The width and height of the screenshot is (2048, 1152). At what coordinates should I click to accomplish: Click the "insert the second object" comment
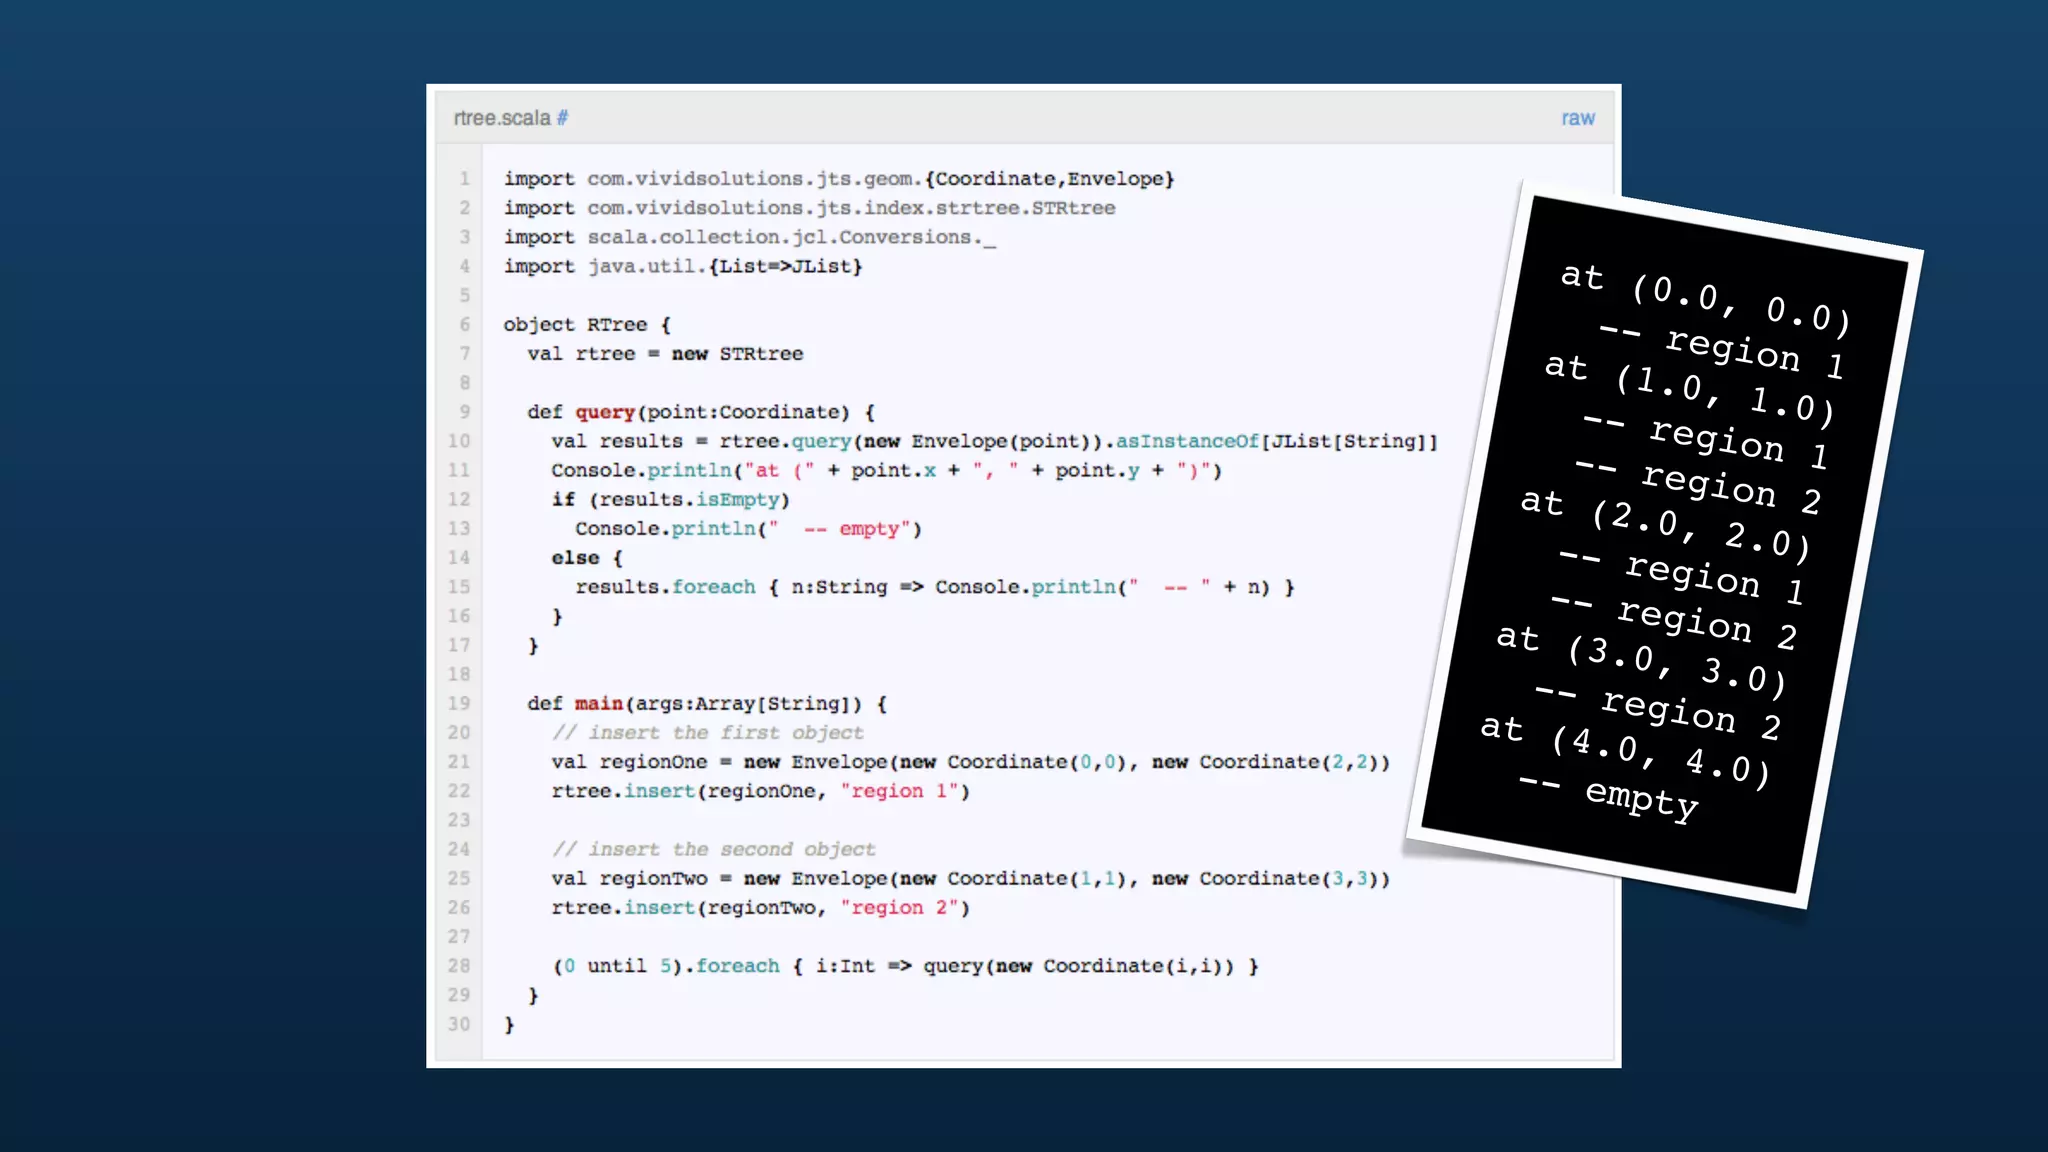pos(713,850)
